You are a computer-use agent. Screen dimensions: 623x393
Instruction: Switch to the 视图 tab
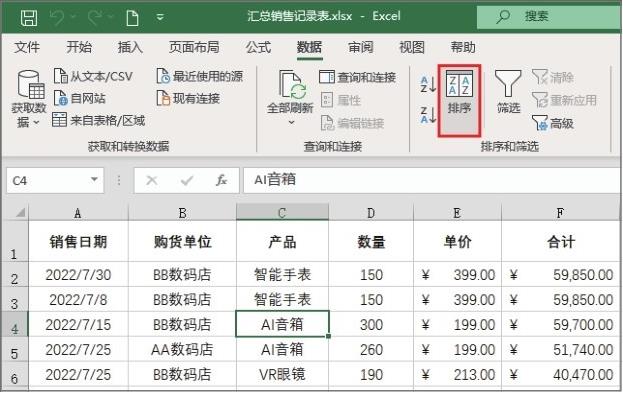tap(412, 47)
